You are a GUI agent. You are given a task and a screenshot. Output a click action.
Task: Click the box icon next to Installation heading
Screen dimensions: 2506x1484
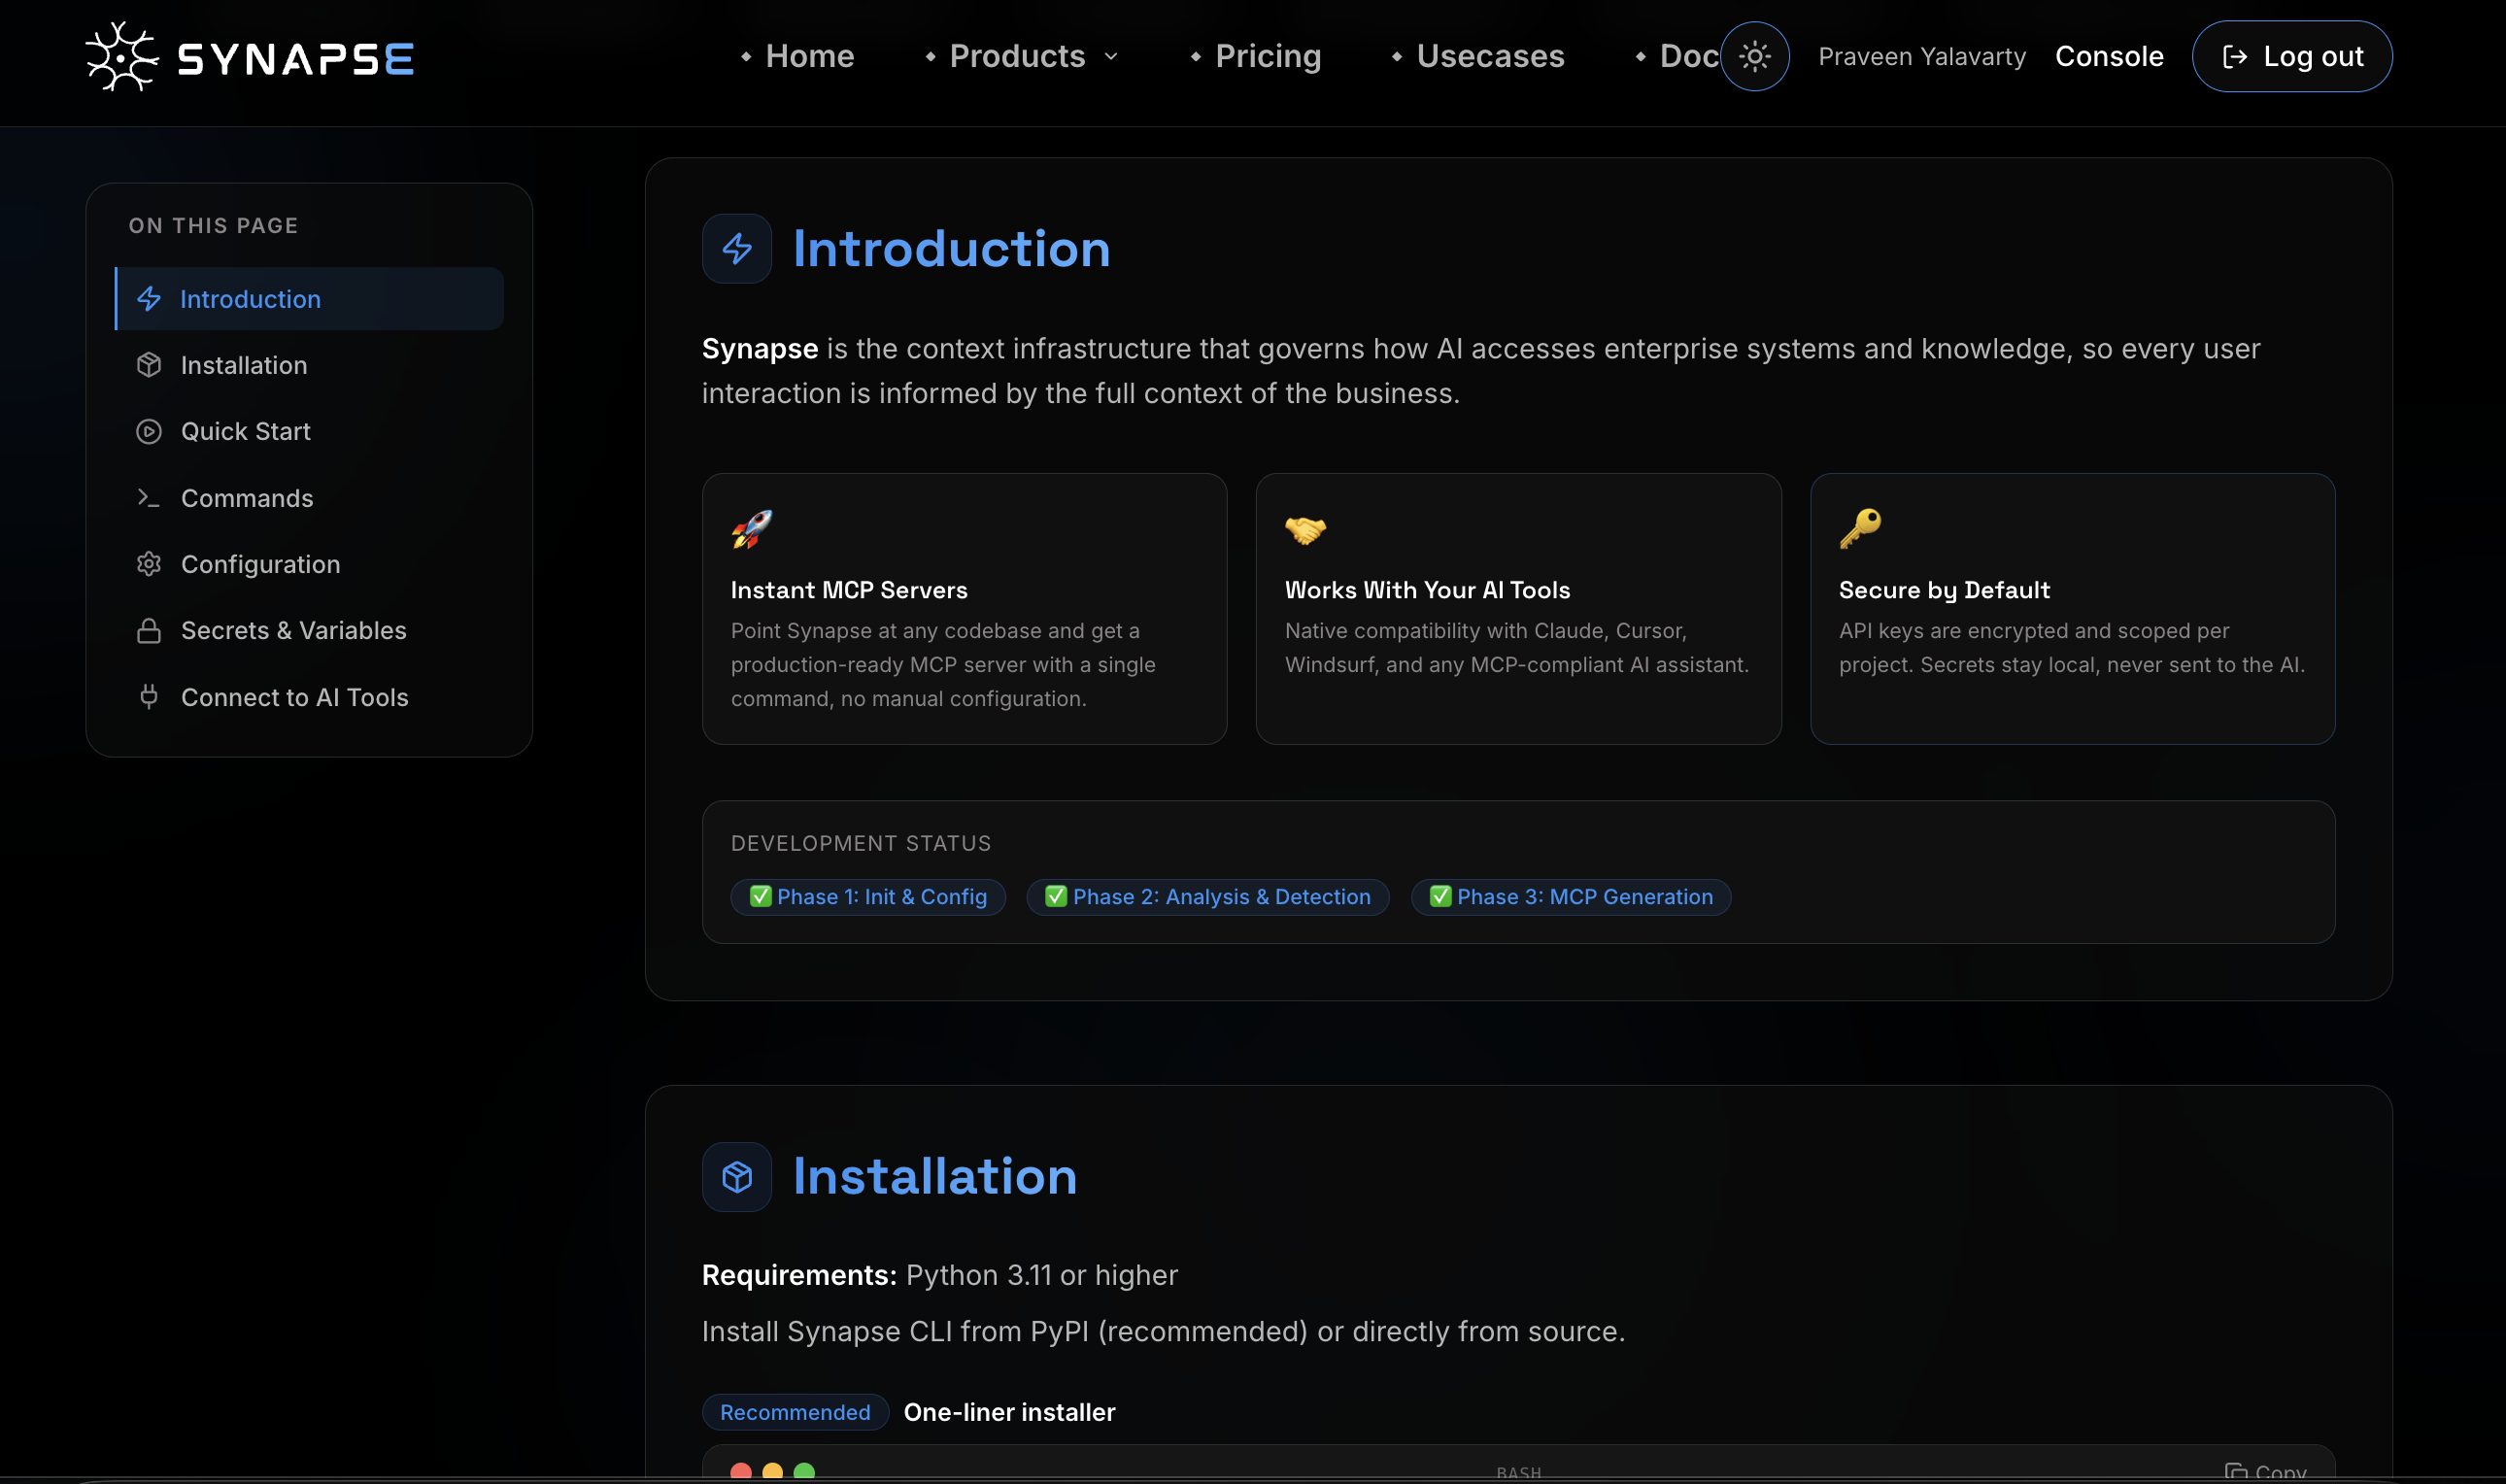pyautogui.click(x=737, y=1177)
